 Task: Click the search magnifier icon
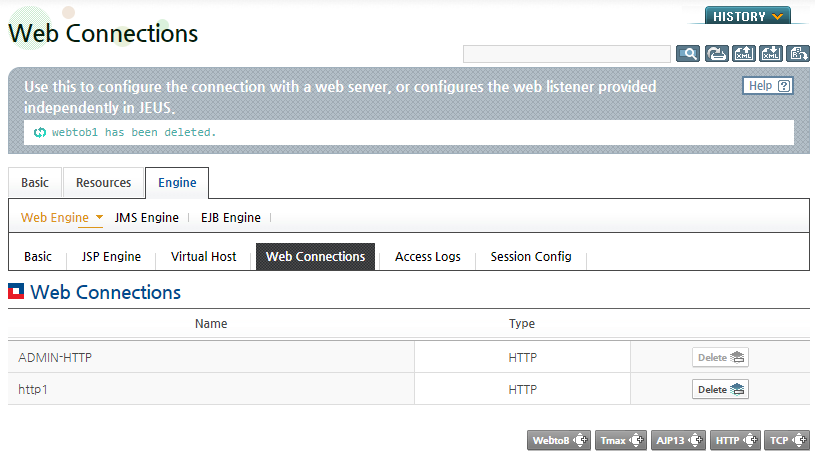(688, 54)
